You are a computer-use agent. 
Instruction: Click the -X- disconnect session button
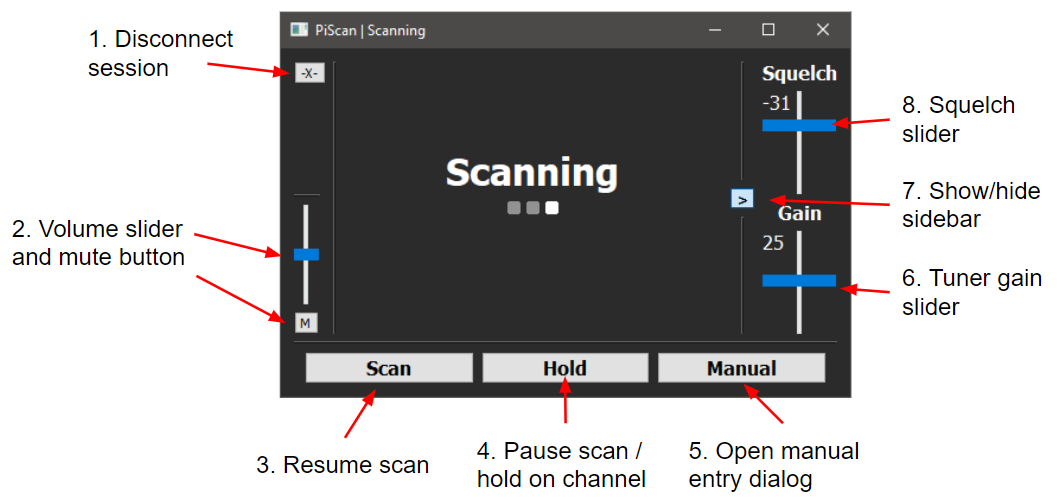[x=309, y=73]
